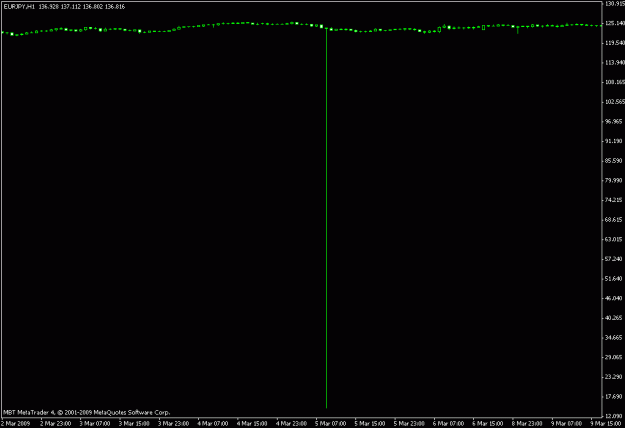
Task: Click the 5 Mar 23:00 time label
Action: click(409, 423)
